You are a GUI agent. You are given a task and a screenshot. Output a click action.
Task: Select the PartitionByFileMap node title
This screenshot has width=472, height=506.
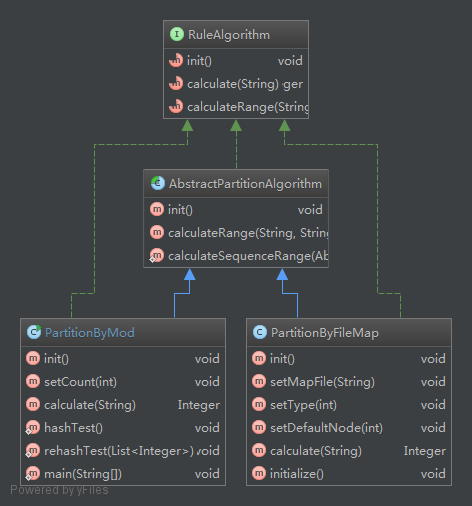(x=325, y=333)
